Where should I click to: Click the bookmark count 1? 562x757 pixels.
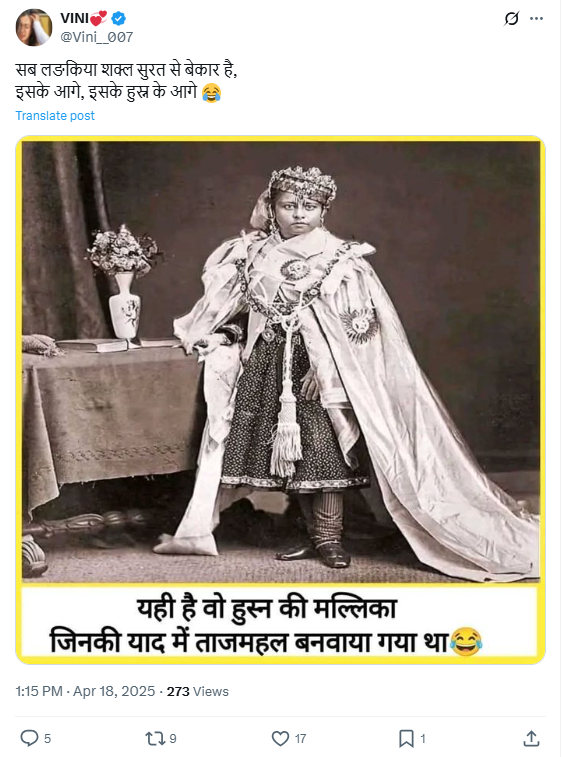click(x=423, y=739)
